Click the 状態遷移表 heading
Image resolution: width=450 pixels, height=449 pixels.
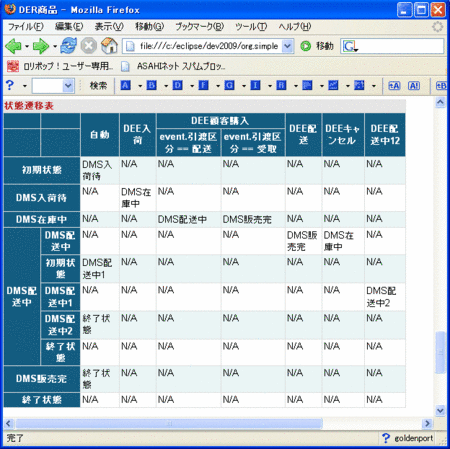coord(29,106)
